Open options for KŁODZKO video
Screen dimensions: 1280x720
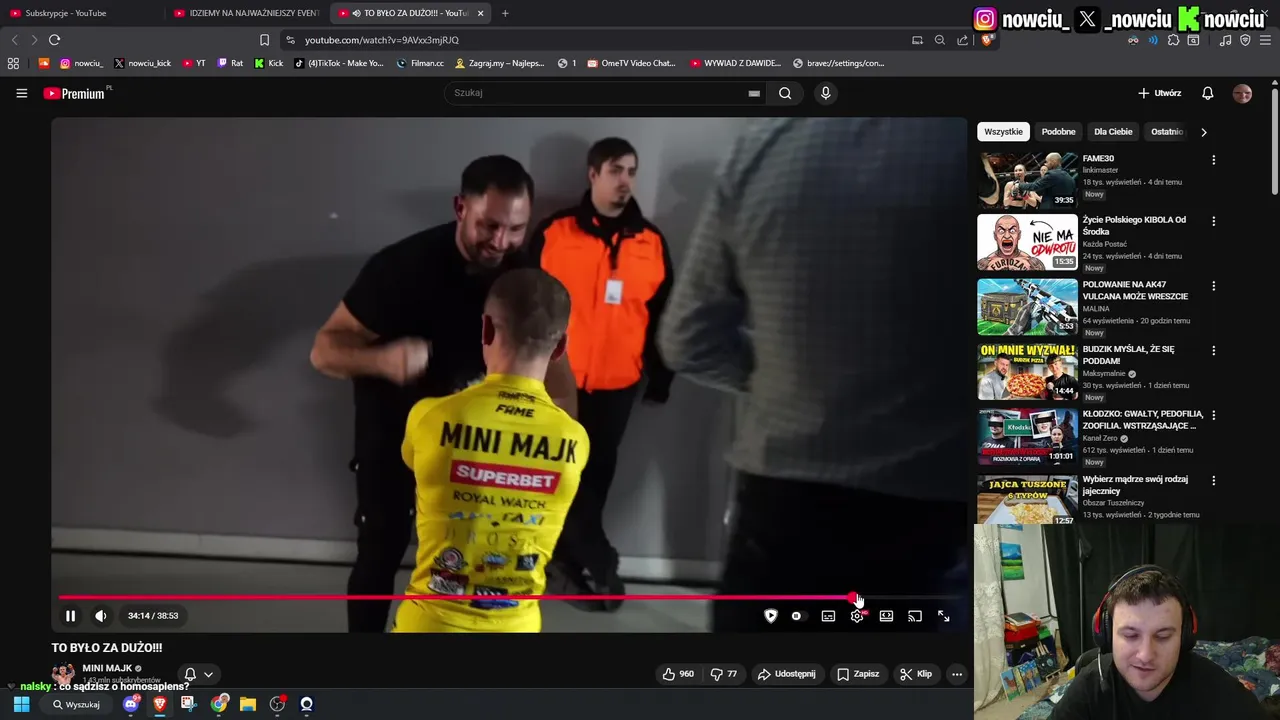(1213, 415)
